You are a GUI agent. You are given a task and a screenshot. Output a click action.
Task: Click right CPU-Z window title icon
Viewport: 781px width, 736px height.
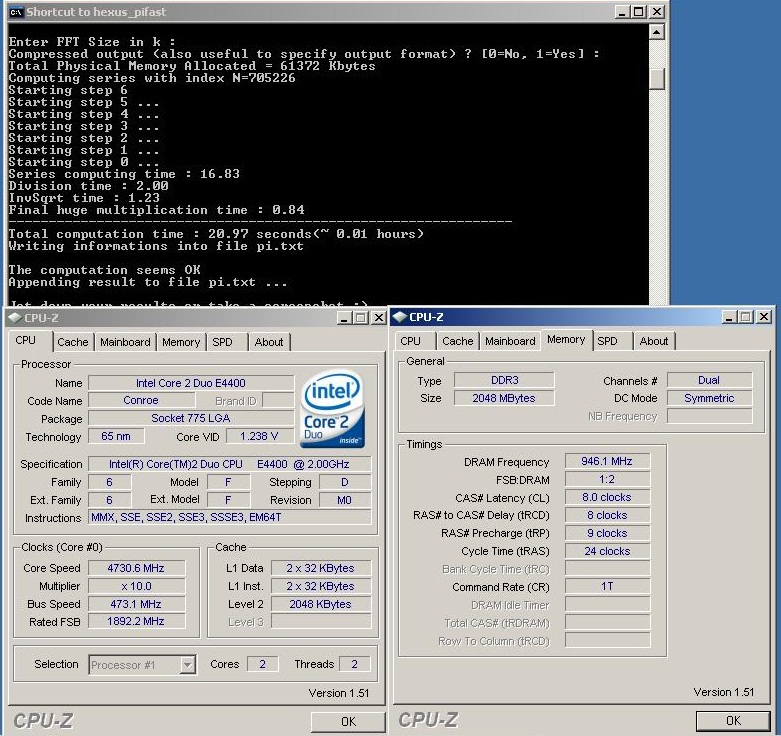point(399,317)
